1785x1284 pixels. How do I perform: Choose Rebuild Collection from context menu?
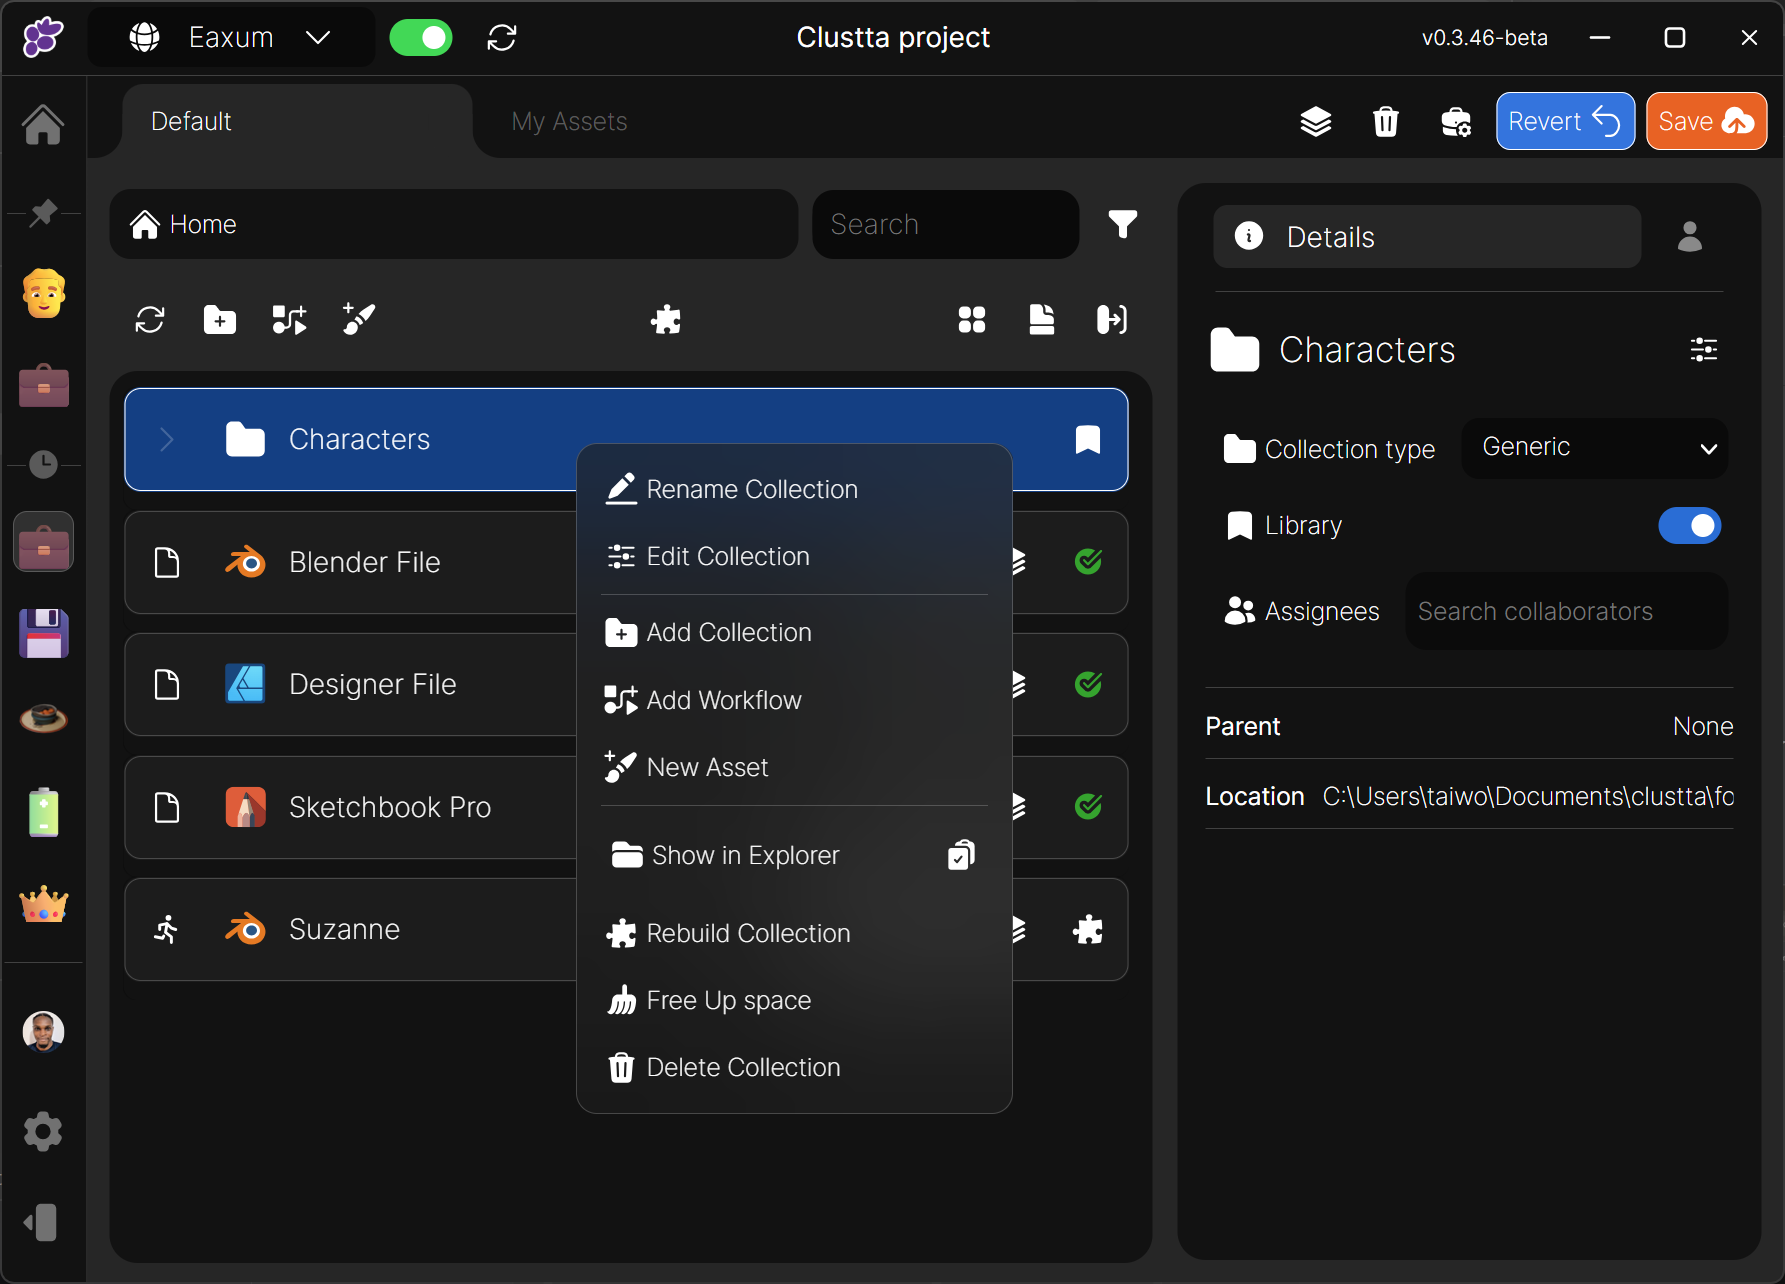(795, 933)
